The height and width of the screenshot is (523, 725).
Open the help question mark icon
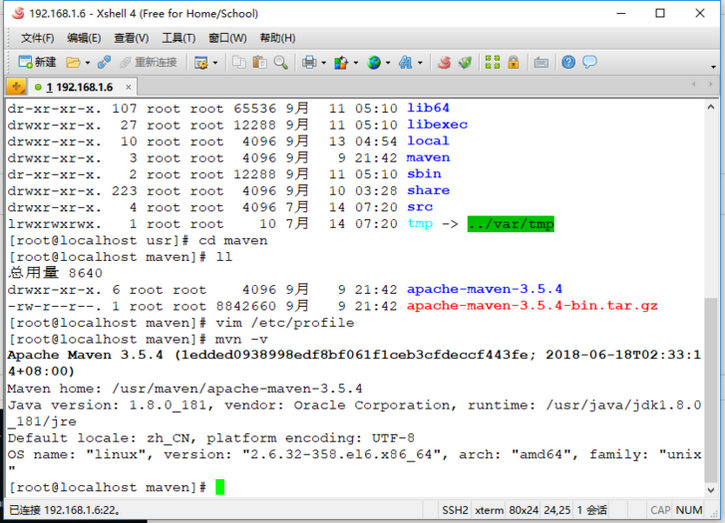pyautogui.click(x=568, y=62)
